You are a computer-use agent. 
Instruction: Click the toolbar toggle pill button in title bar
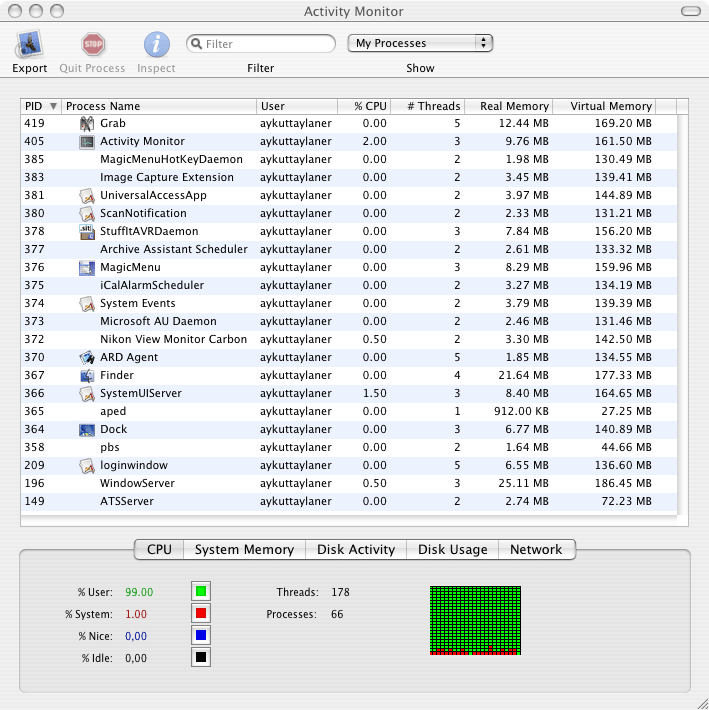point(691,11)
